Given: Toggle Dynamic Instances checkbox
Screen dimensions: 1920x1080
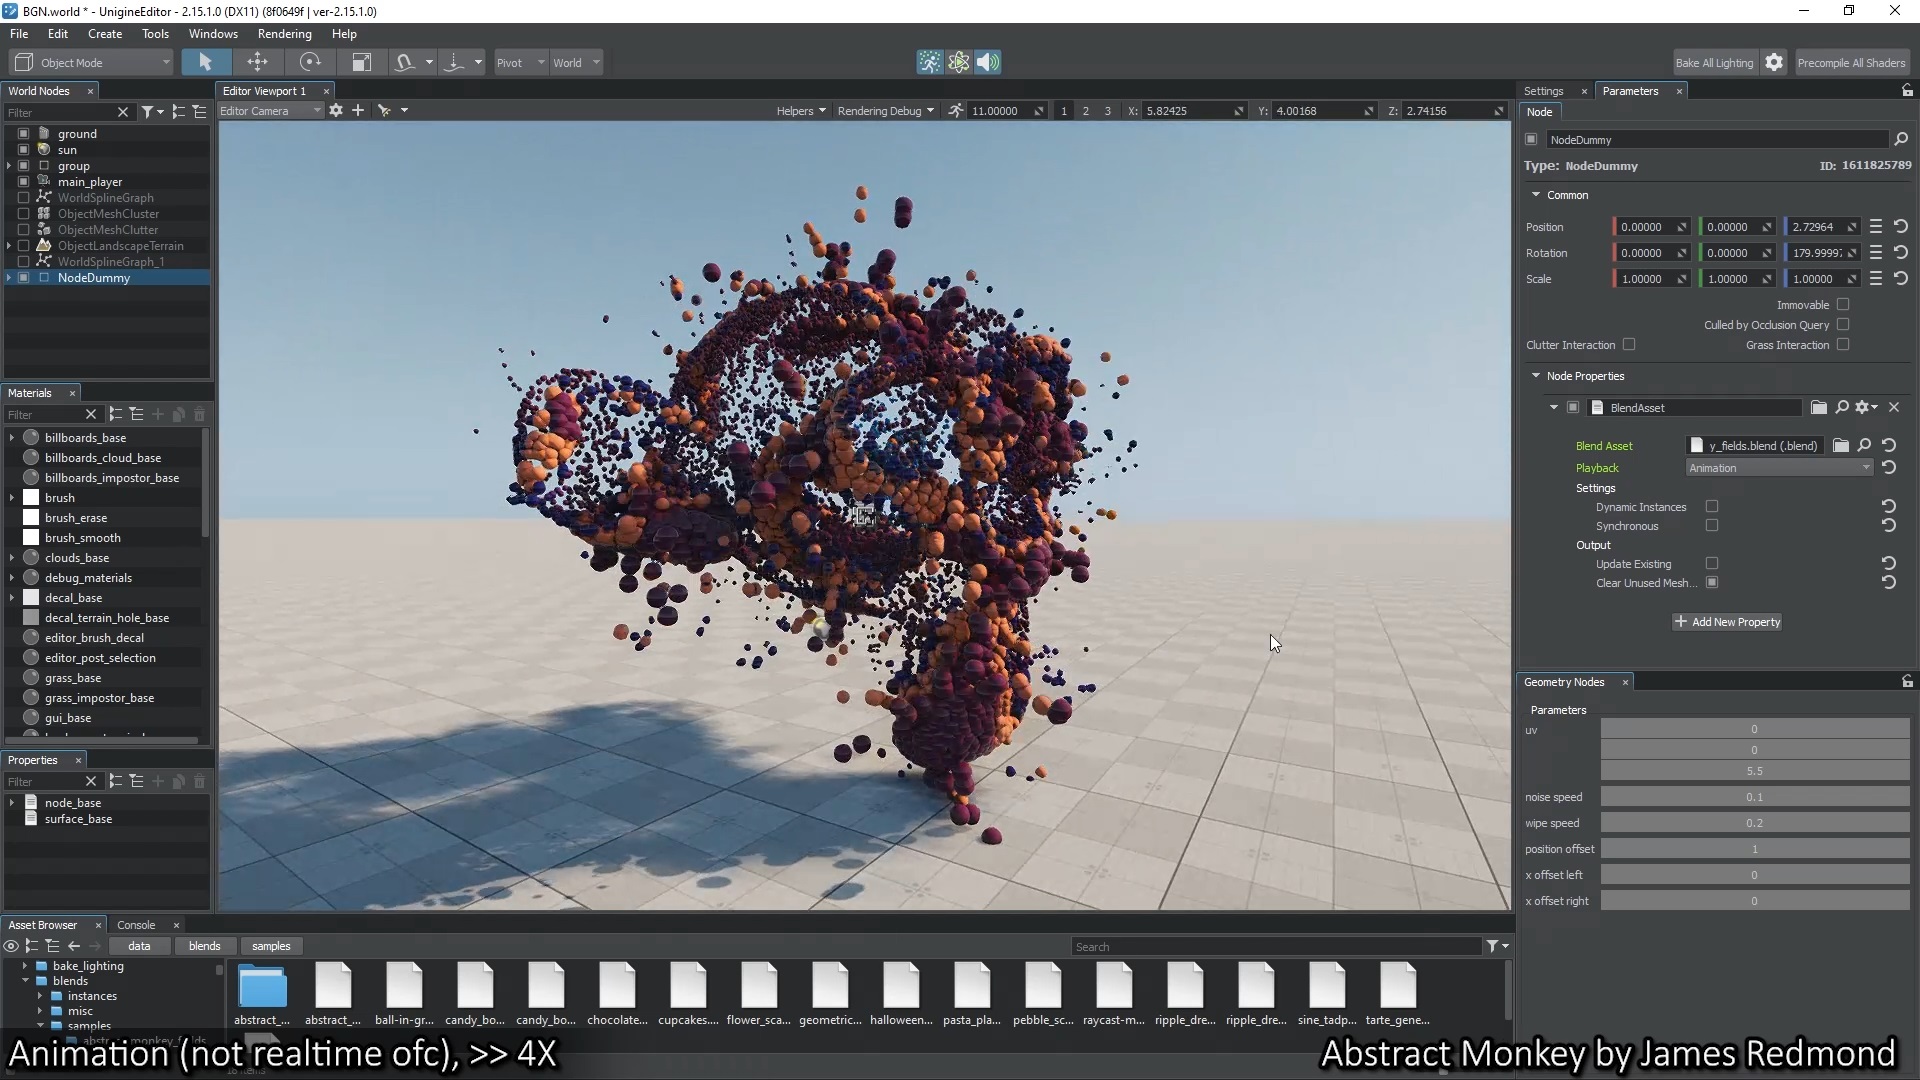Looking at the screenshot, I should click(1713, 506).
